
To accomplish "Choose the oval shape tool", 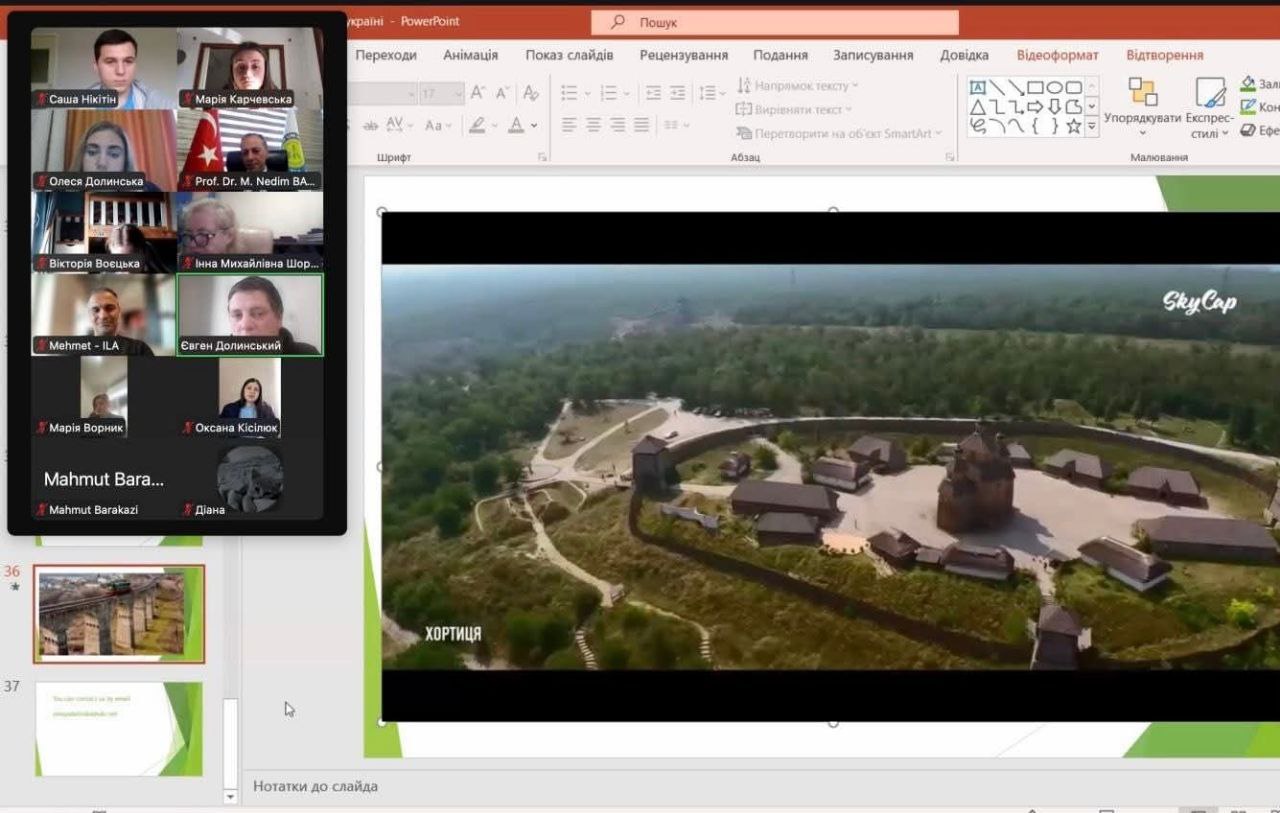I will tap(1054, 88).
